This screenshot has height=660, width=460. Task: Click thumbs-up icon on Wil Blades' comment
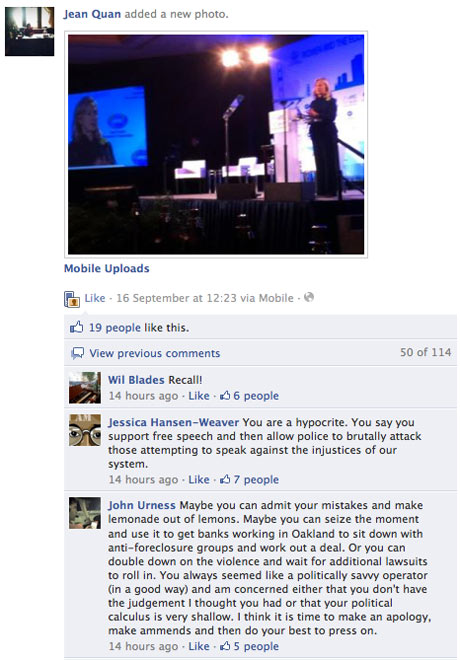[x=226, y=395]
